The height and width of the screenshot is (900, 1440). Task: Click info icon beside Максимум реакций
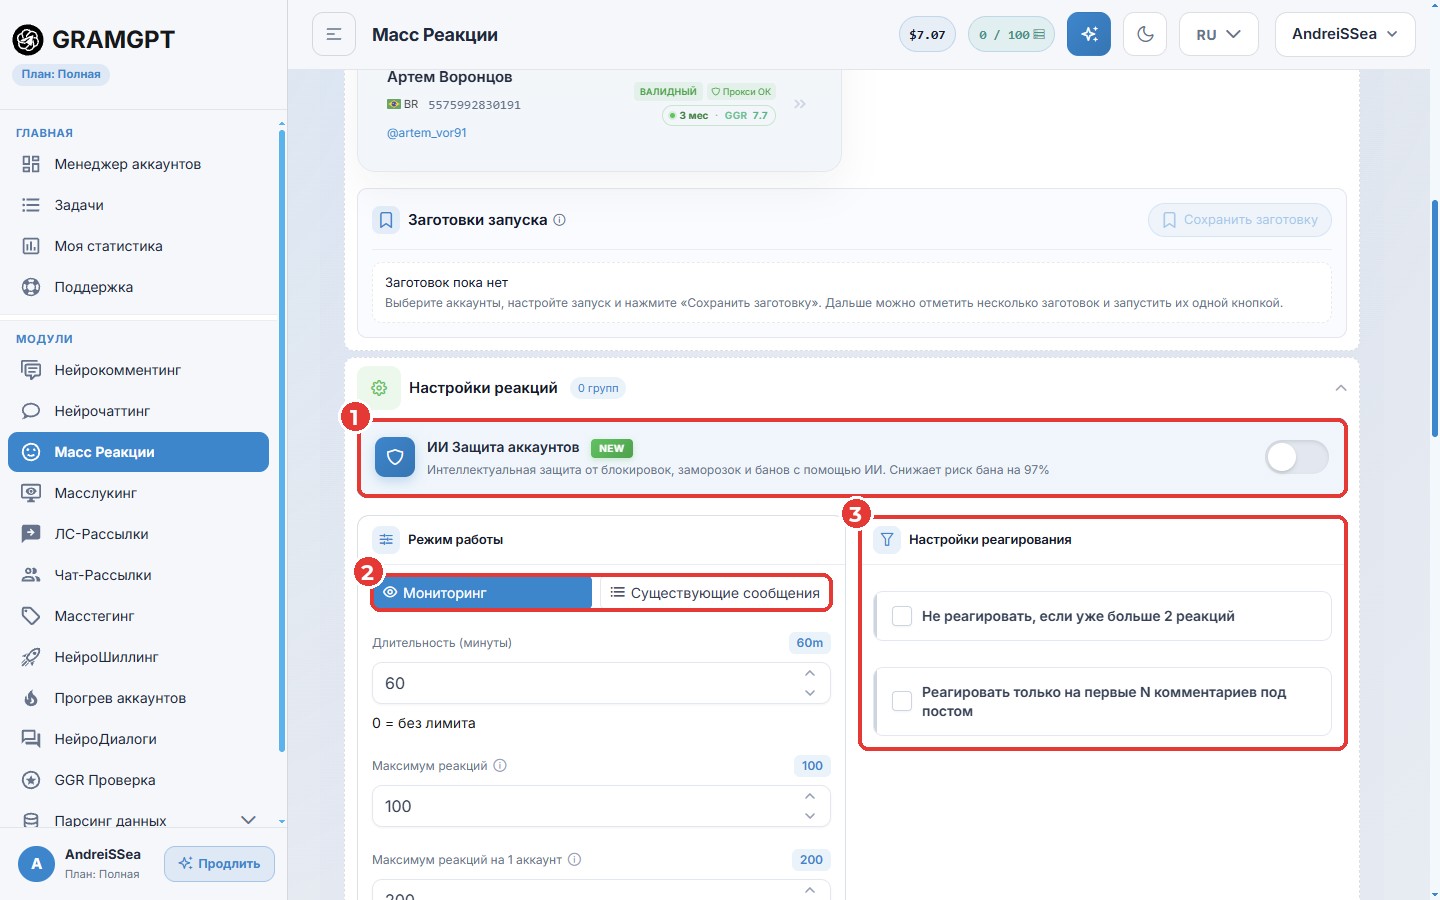pyautogui.click(x=500, y=766)
